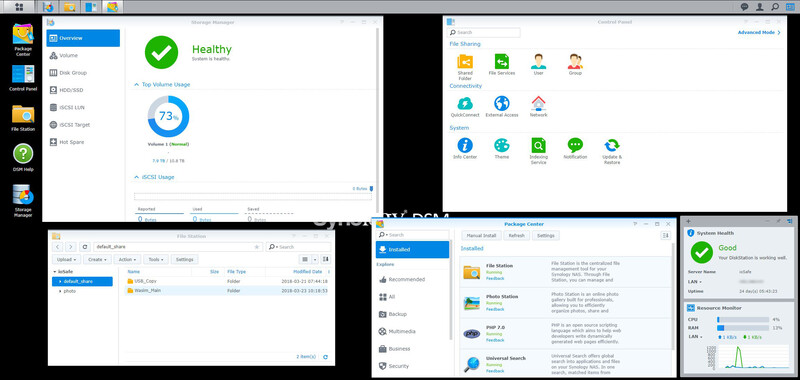Open the Upload dropdown in File Station
This screenshot has height=380, width=800.
point(65,260)
